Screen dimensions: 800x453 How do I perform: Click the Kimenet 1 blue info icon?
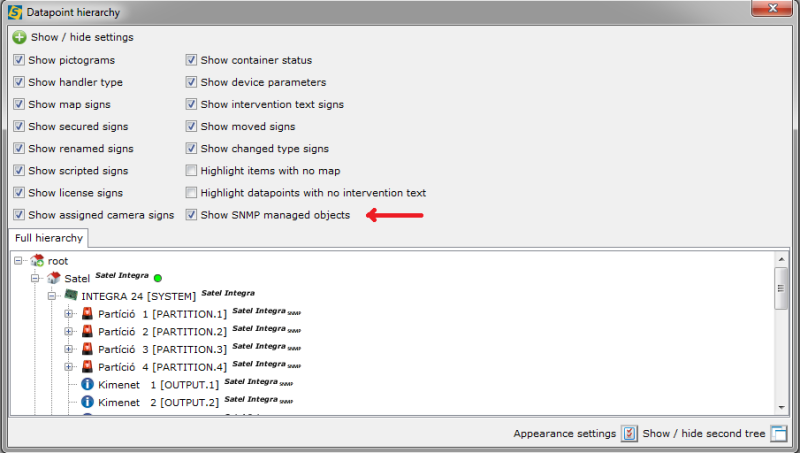pos(87,384)
